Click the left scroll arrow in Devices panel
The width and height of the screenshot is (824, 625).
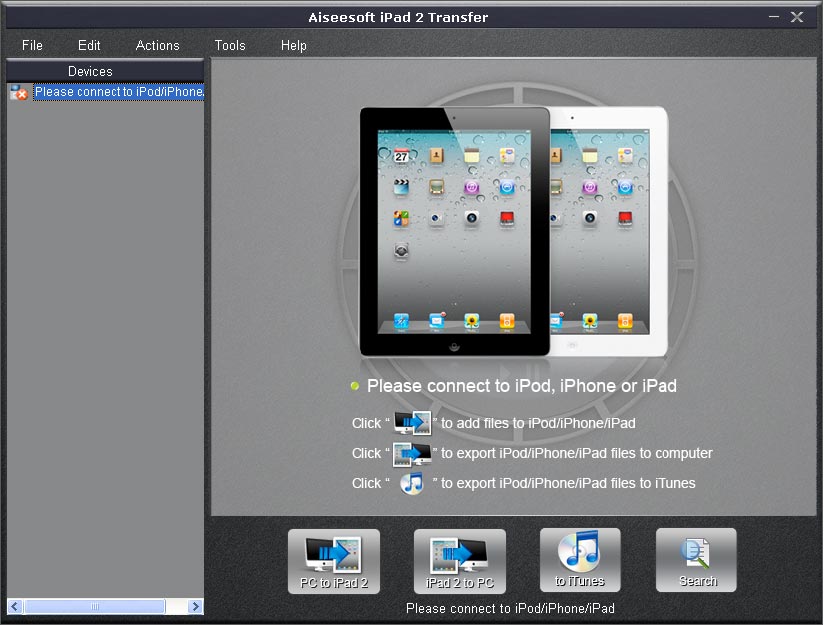pos(15,606)
